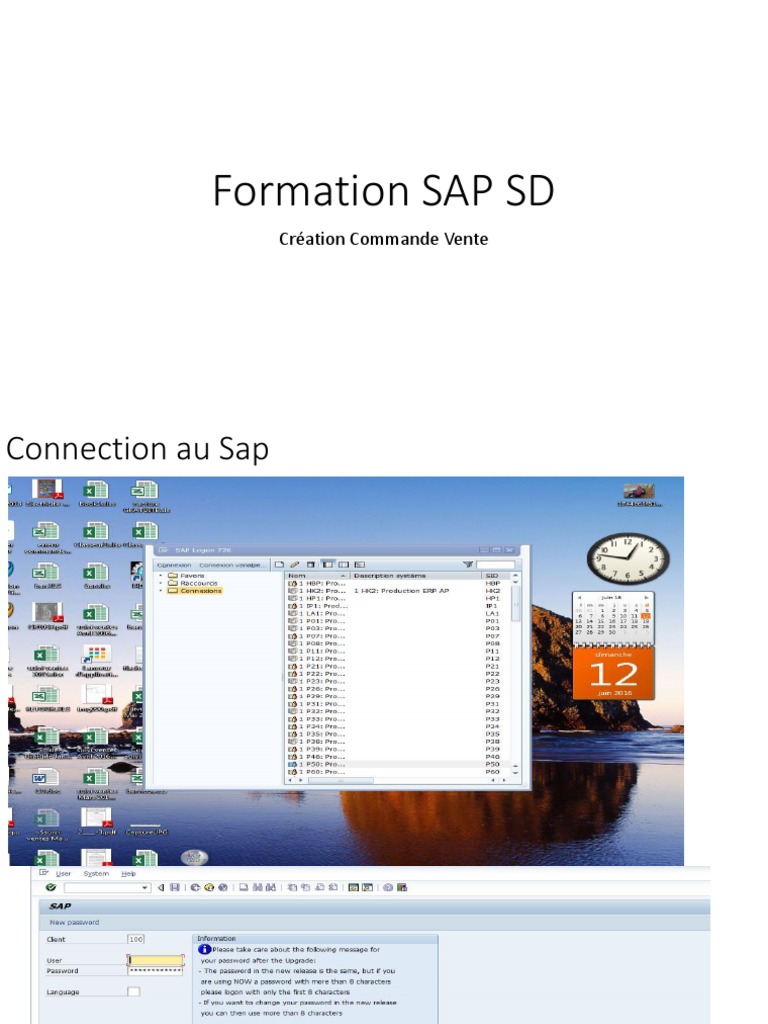Open the User menu
768x1024 pixels.
coord(63,873)
